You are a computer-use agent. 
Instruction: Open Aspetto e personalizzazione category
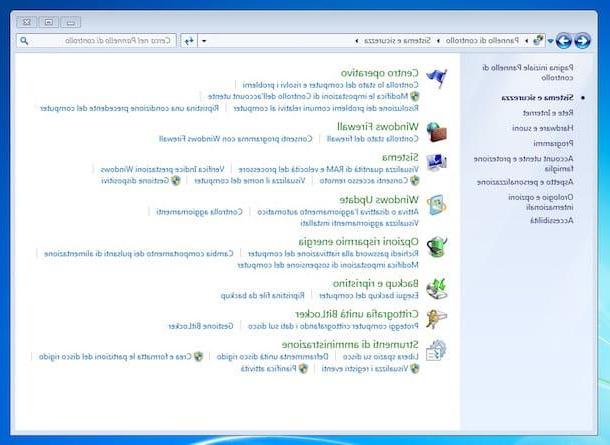tap(525, 182)
